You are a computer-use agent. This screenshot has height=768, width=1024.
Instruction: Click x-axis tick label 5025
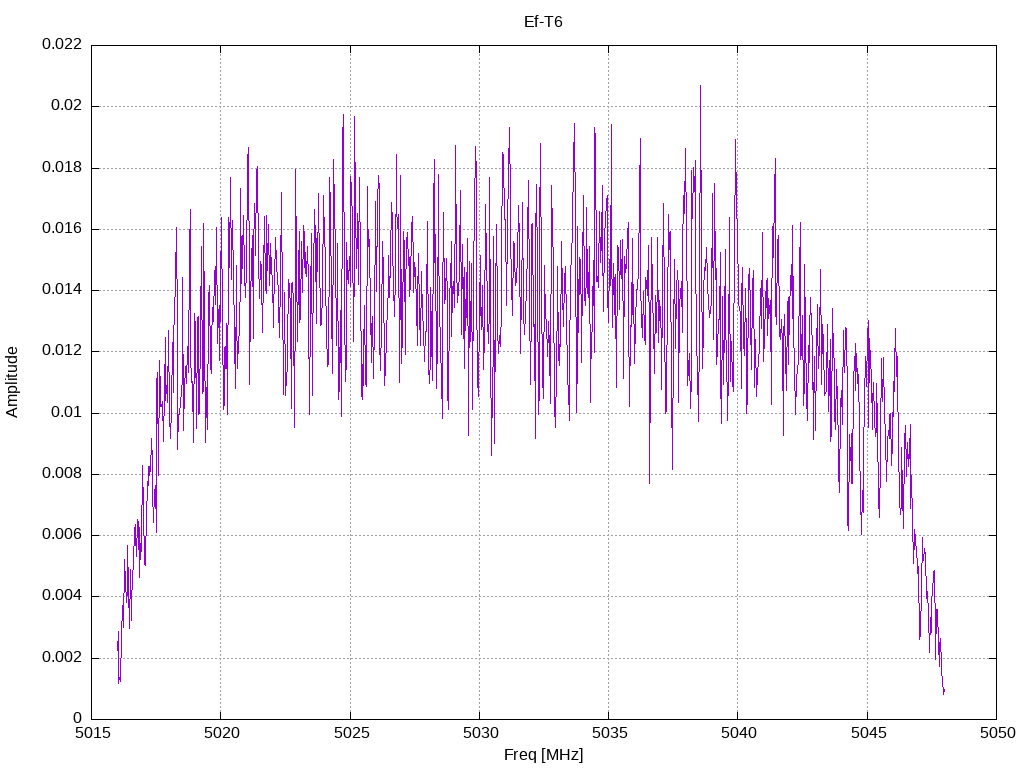coord(351,733)
